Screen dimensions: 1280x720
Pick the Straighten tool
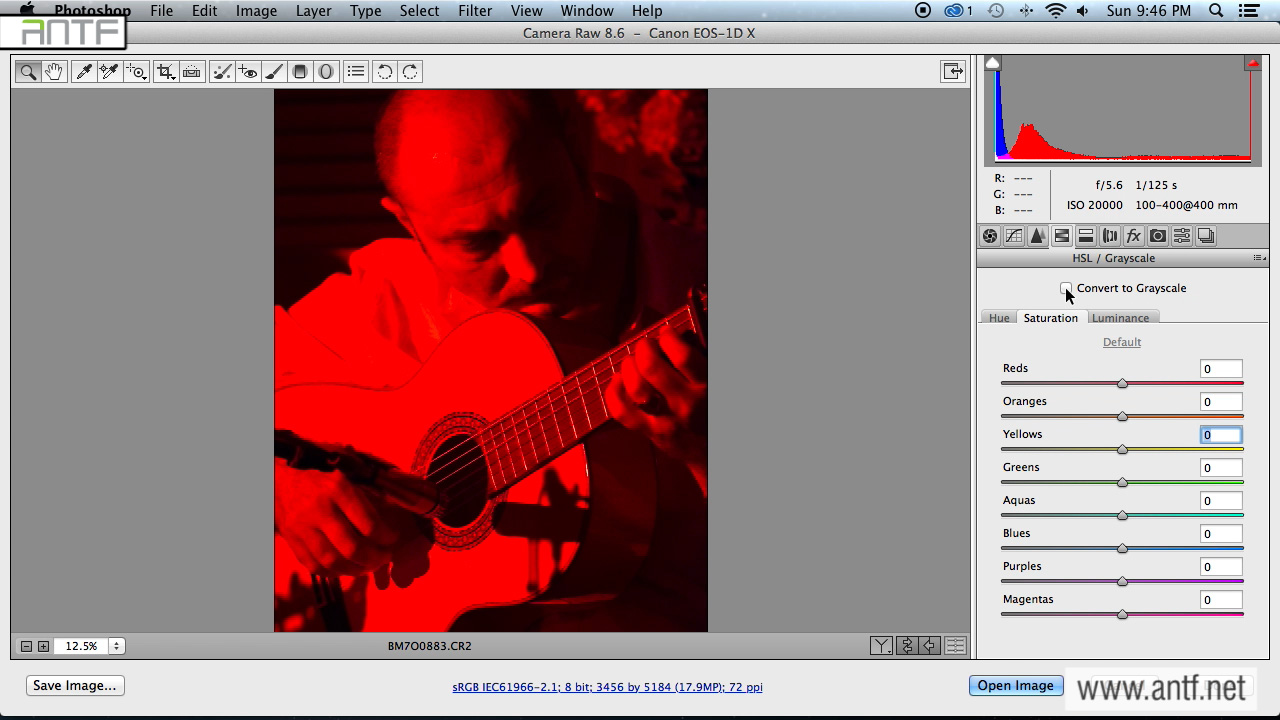point(192,71)
